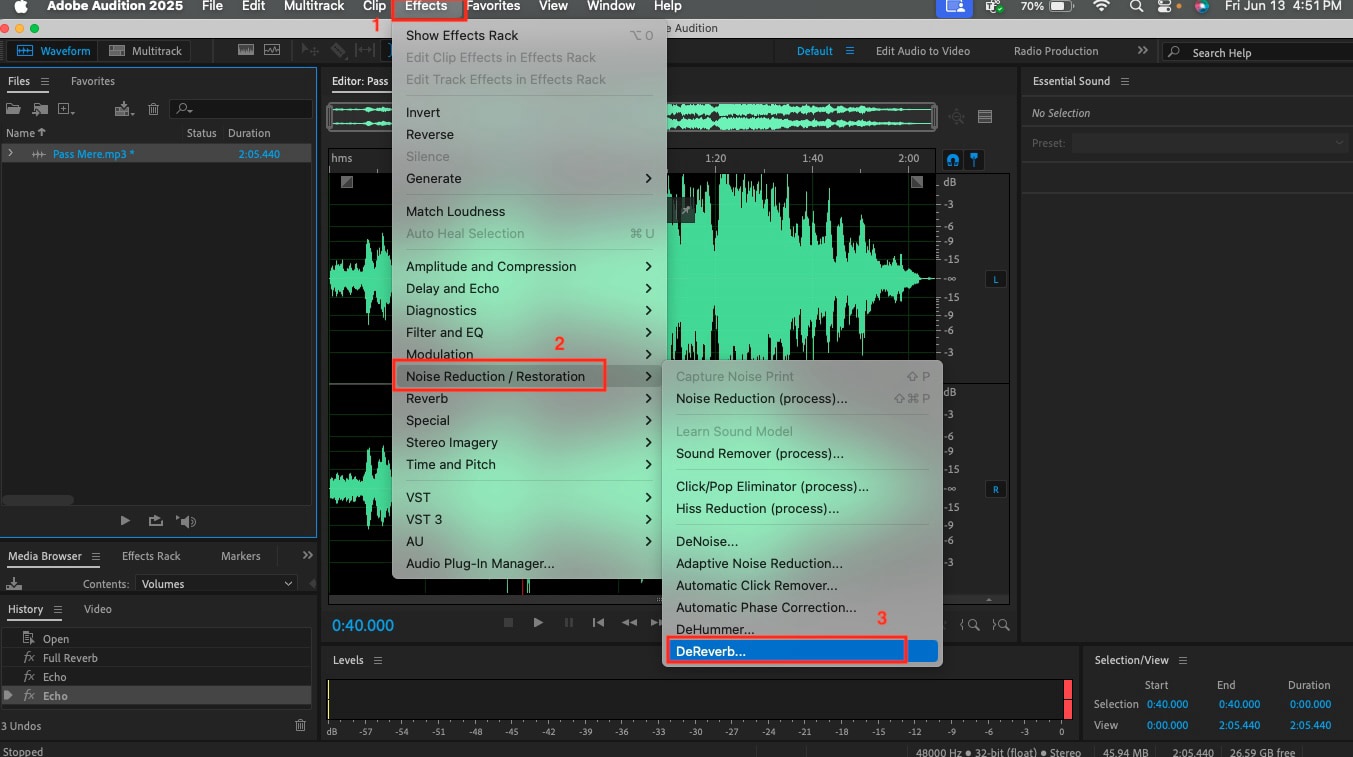Click trash icon in Files panel toolbar
The image size is (1353, 757).
point(153,109)
